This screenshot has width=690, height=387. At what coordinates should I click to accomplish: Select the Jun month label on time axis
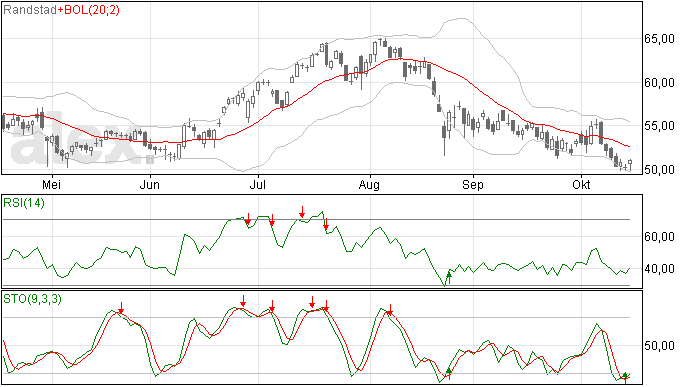pyautogui.click(x=150, y=185)
